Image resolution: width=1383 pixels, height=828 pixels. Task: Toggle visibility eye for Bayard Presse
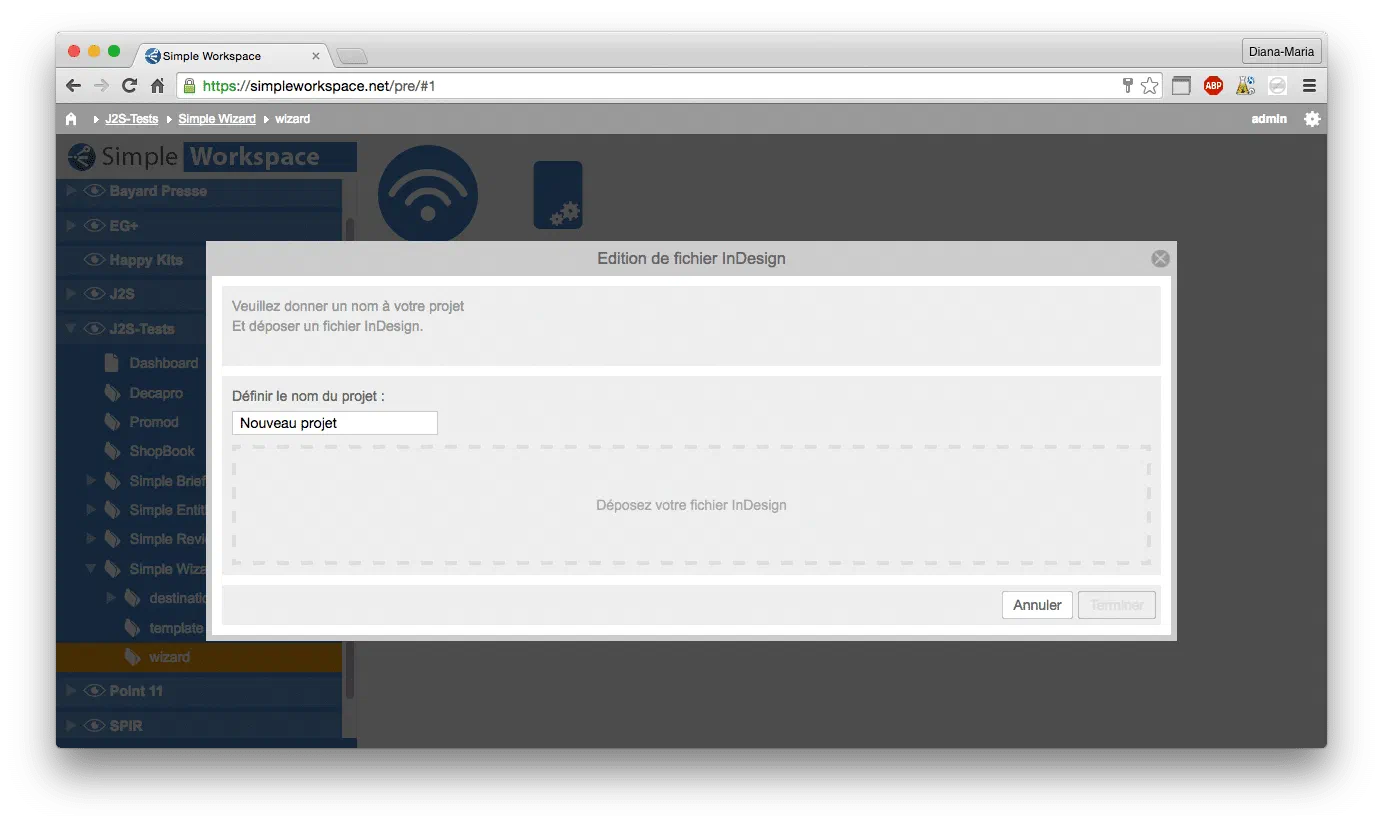[95, 191]
